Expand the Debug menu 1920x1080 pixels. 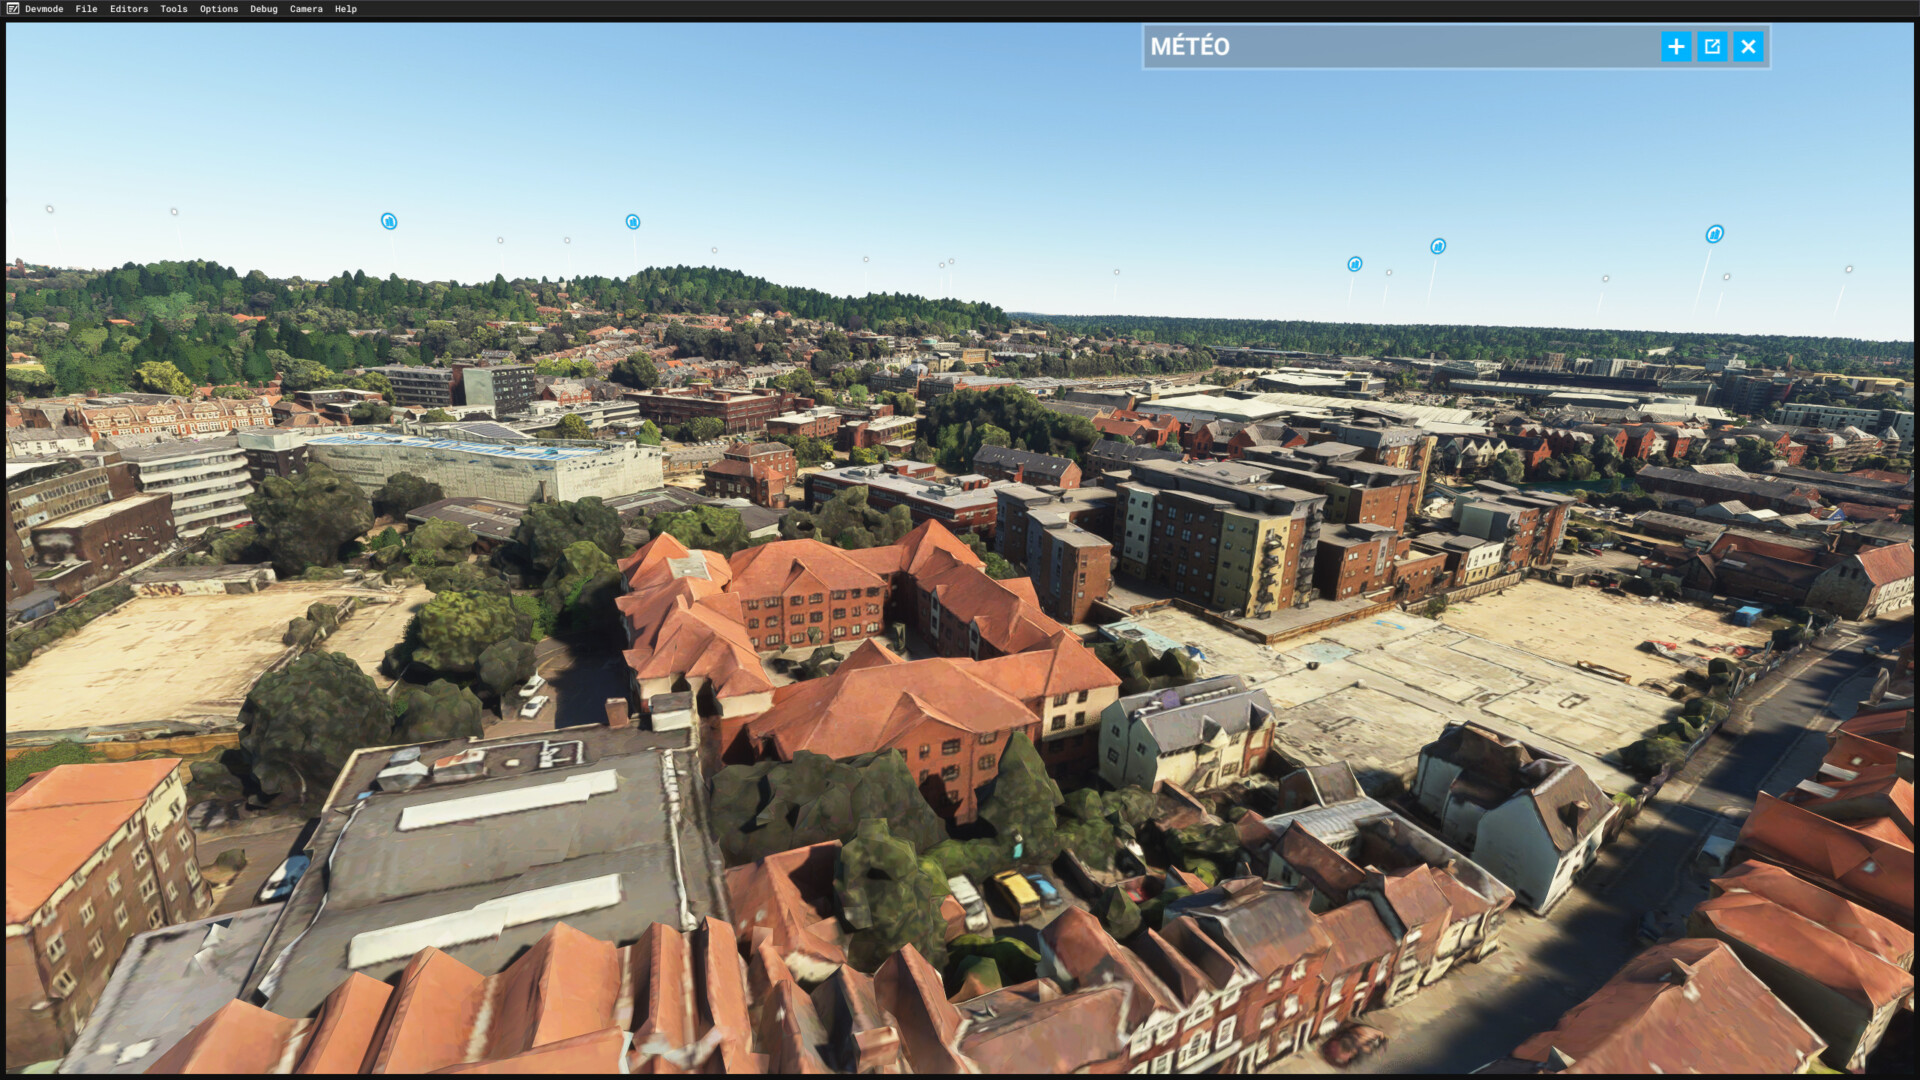[x=264, y=9]
